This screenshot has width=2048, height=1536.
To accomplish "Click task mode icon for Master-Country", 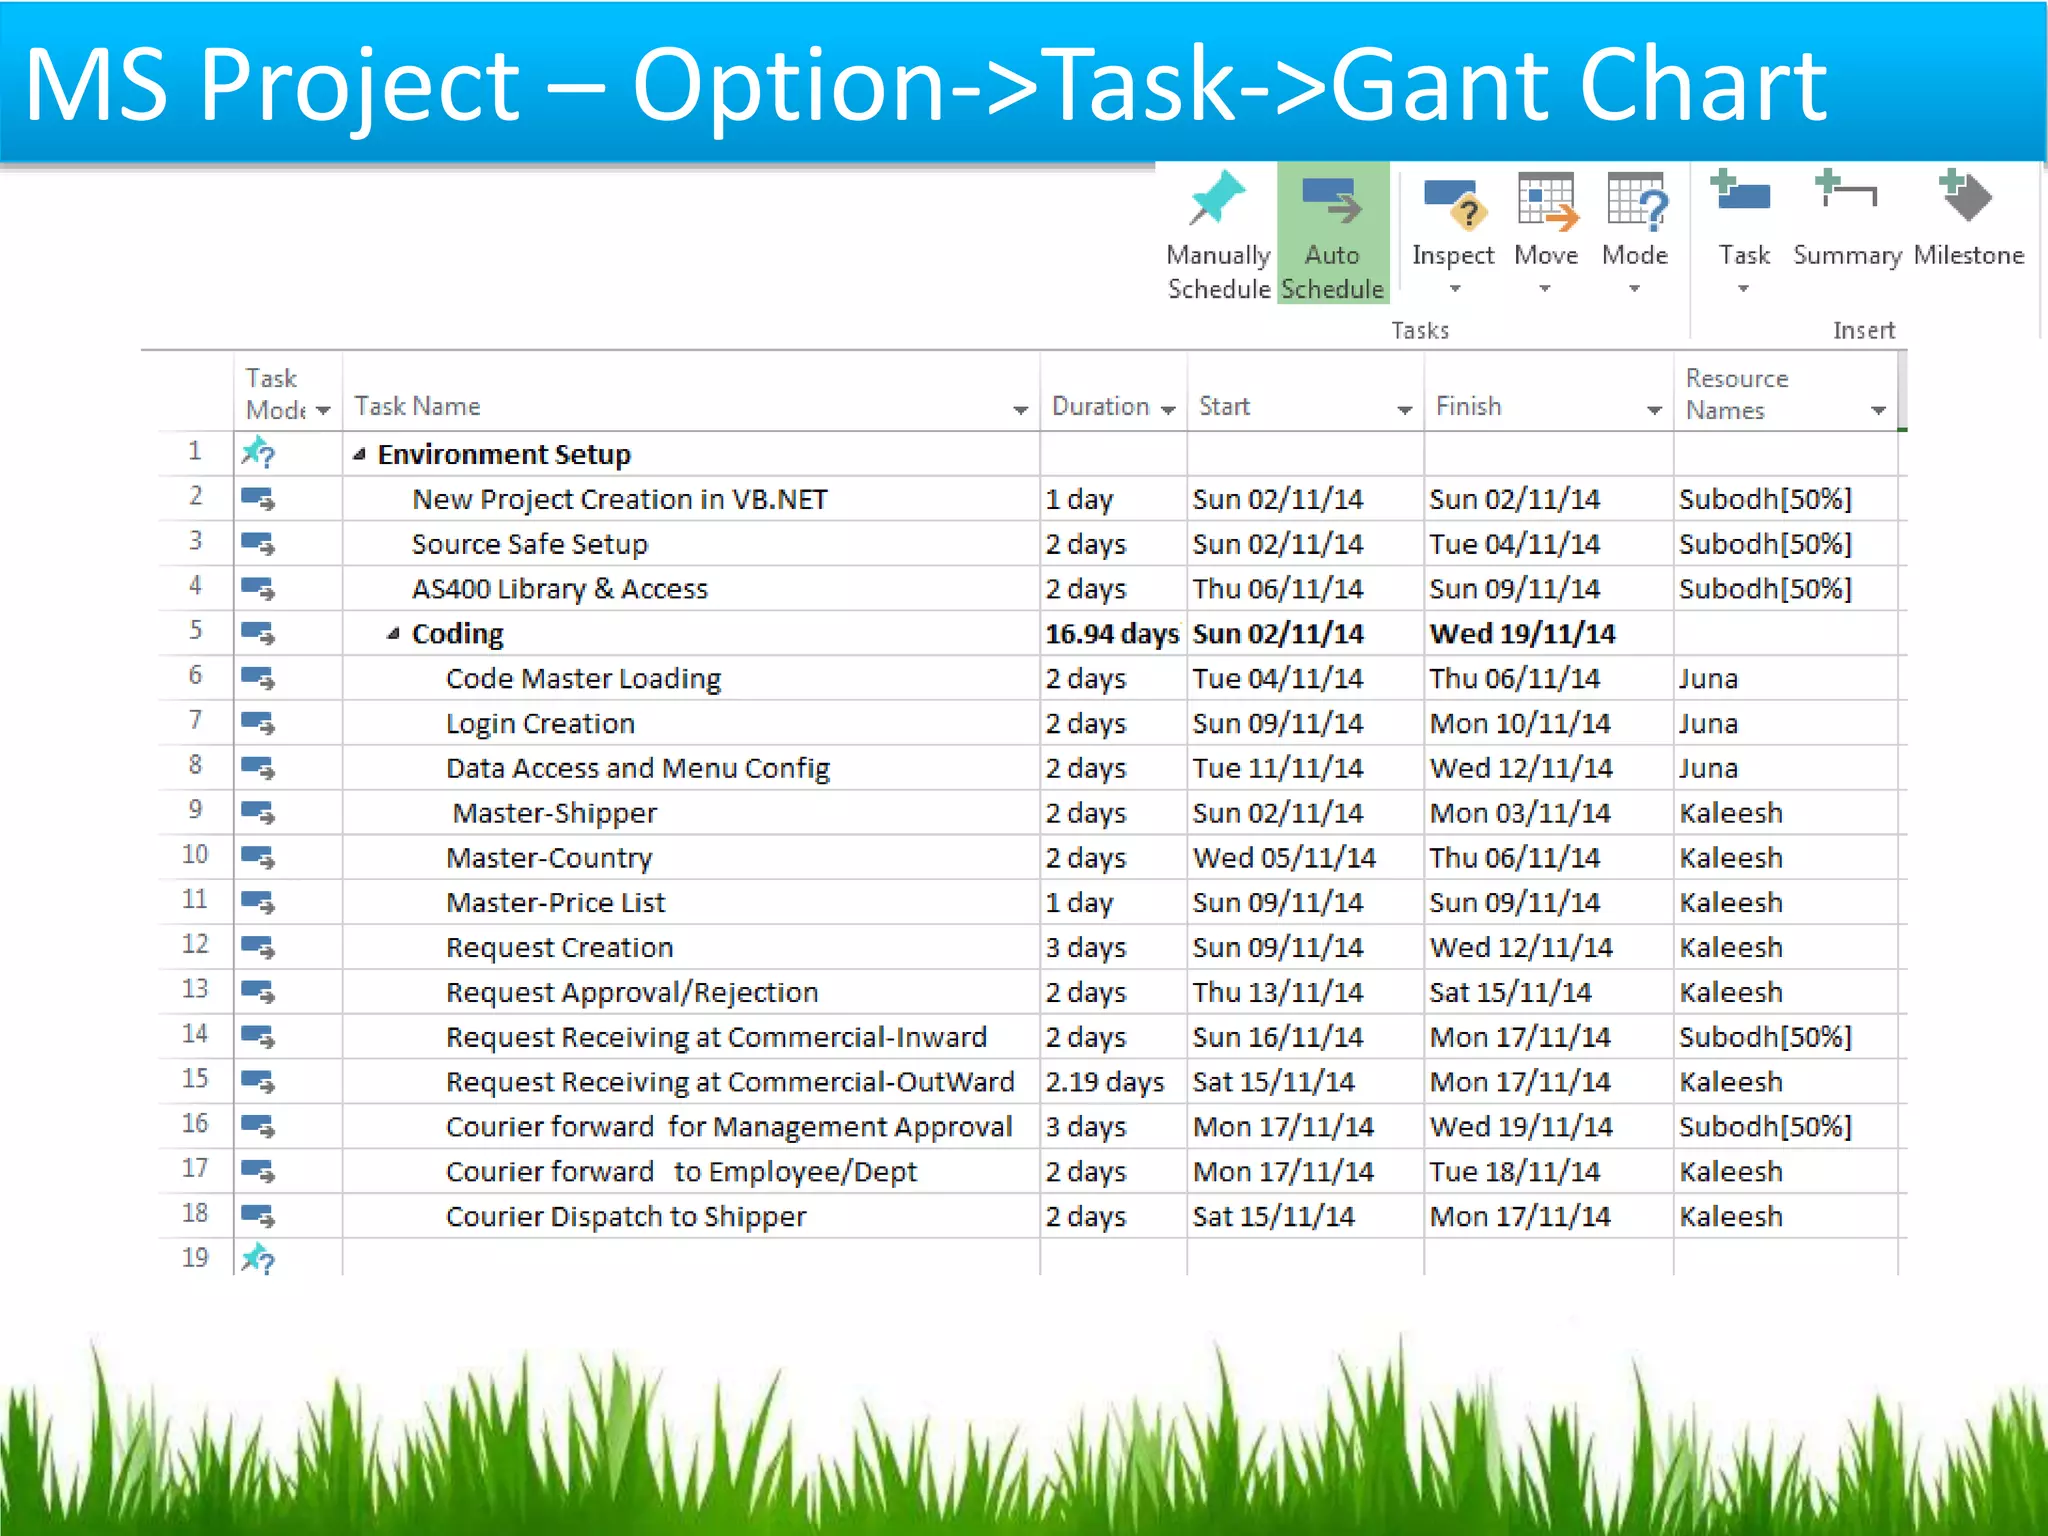I will tap(258, 857).
